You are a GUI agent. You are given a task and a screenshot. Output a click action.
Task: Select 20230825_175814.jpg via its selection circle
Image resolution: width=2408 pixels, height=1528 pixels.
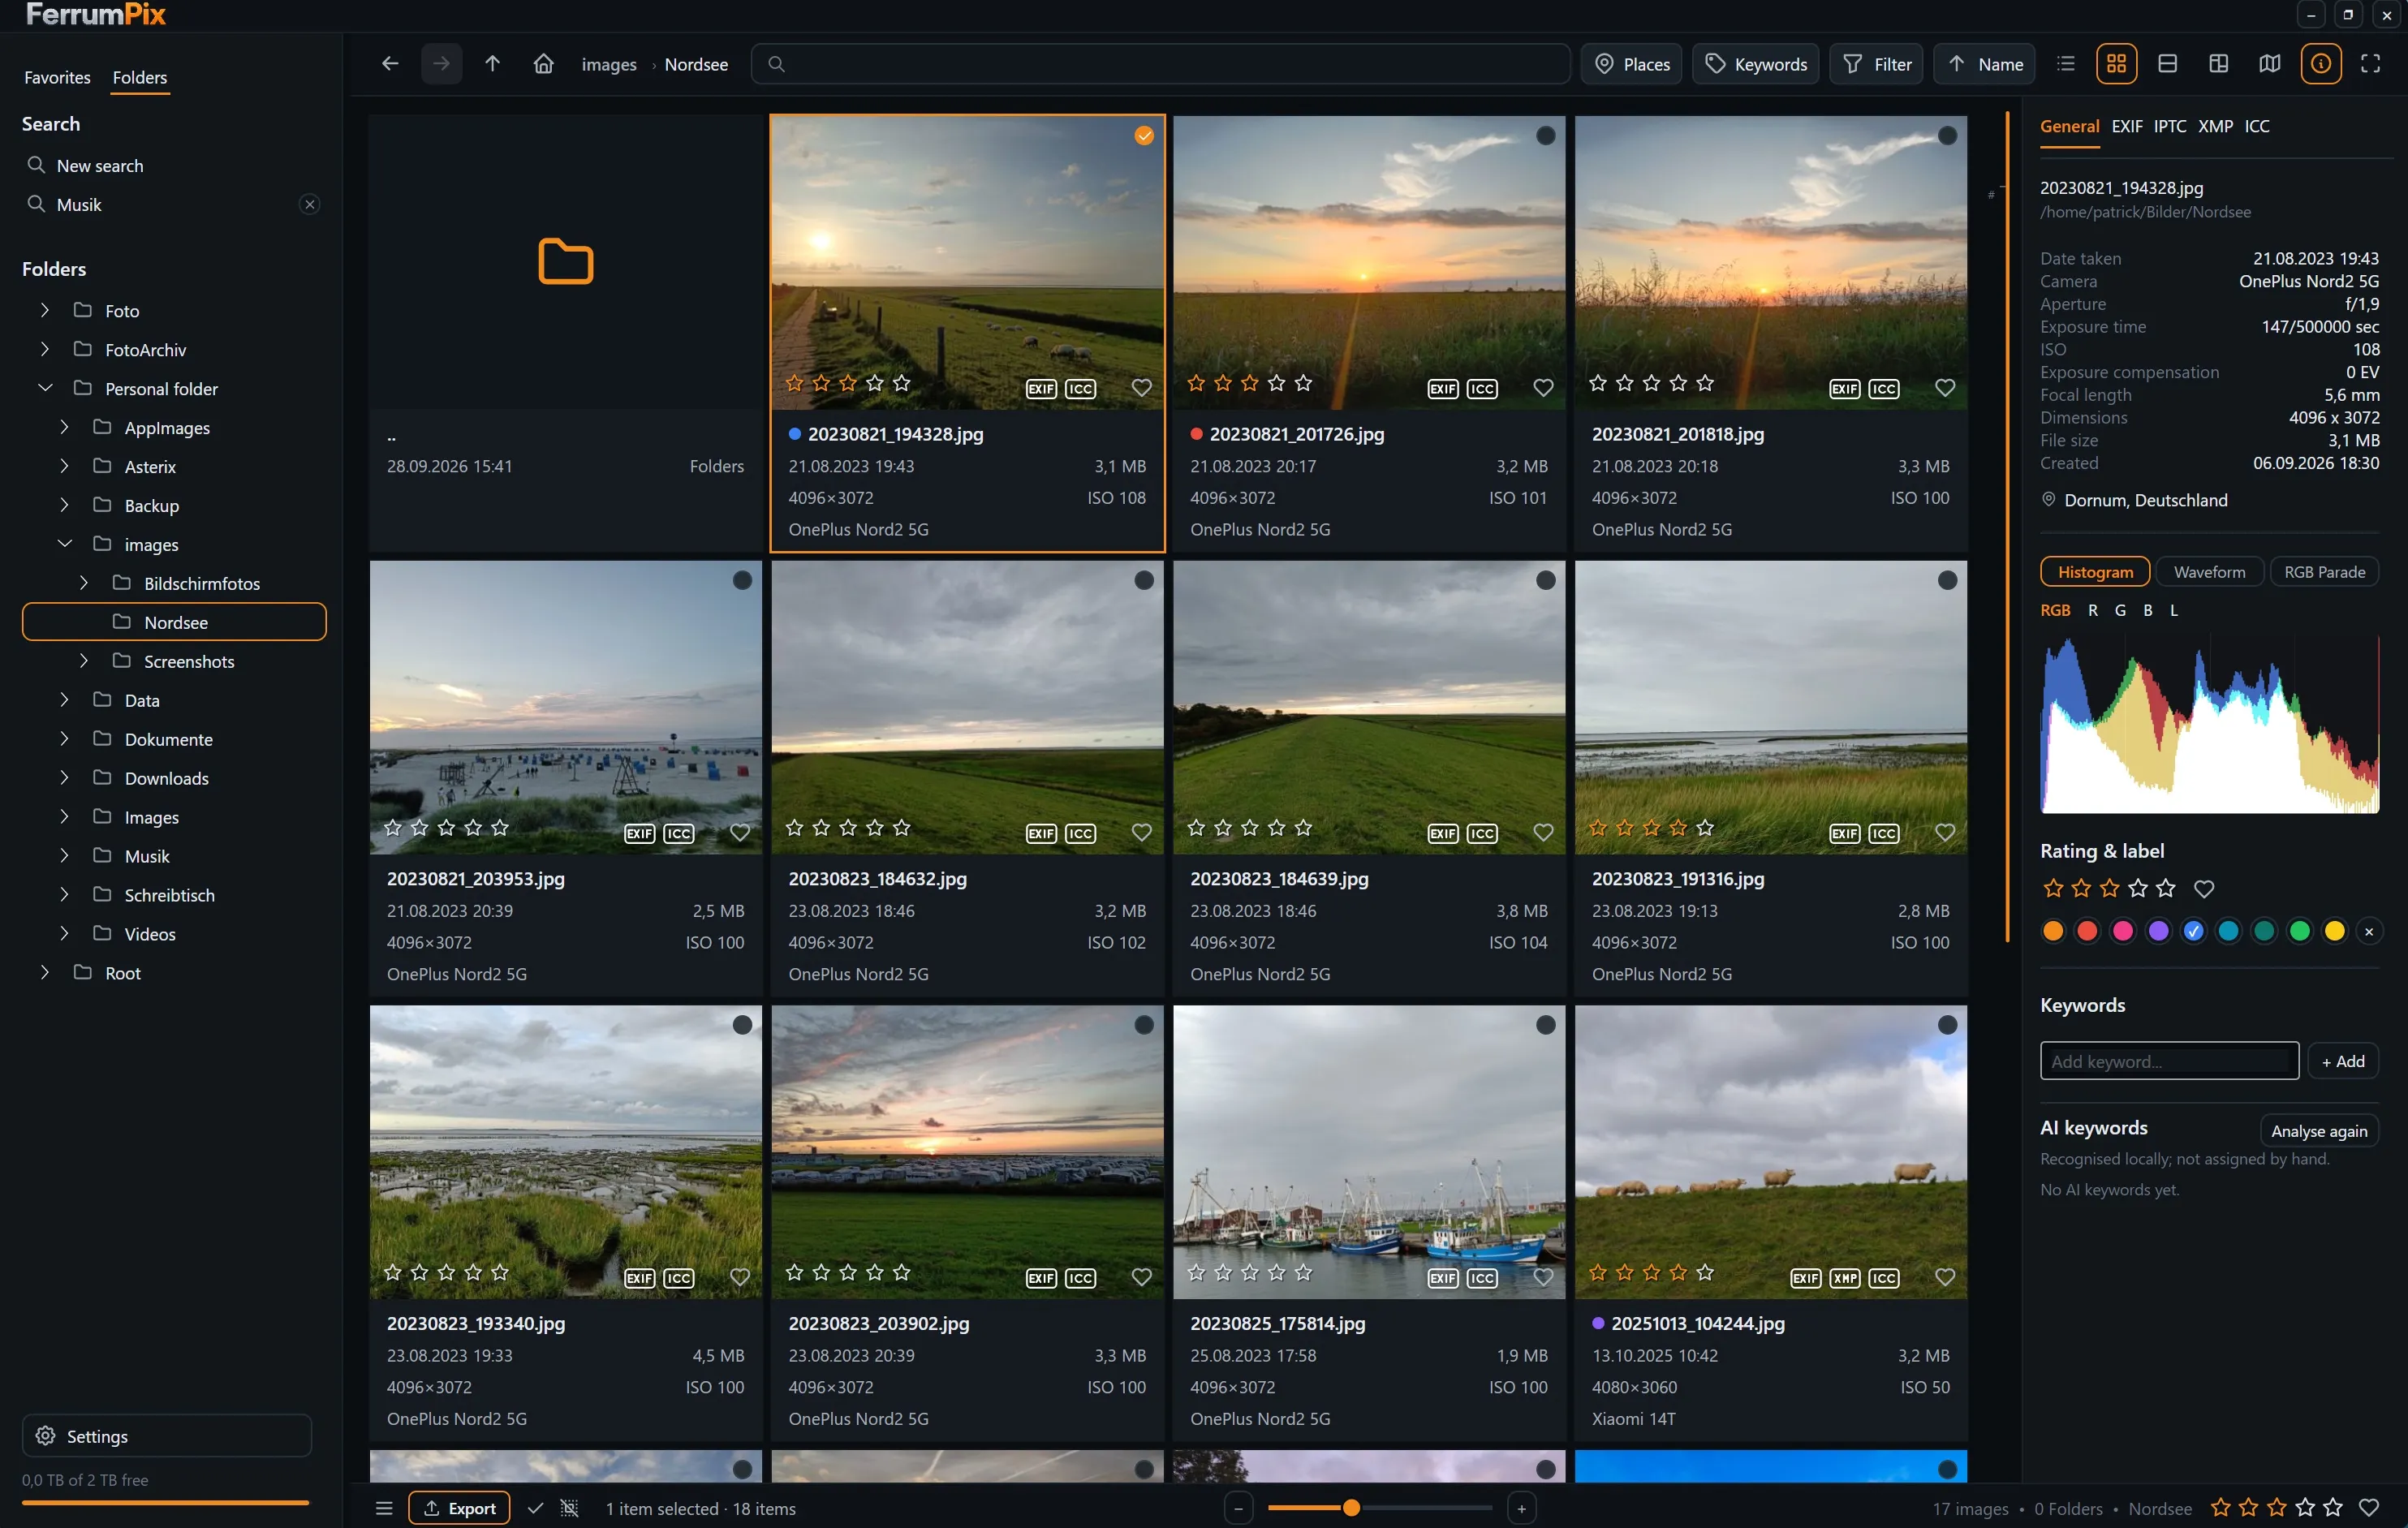coord(1546,1025)
